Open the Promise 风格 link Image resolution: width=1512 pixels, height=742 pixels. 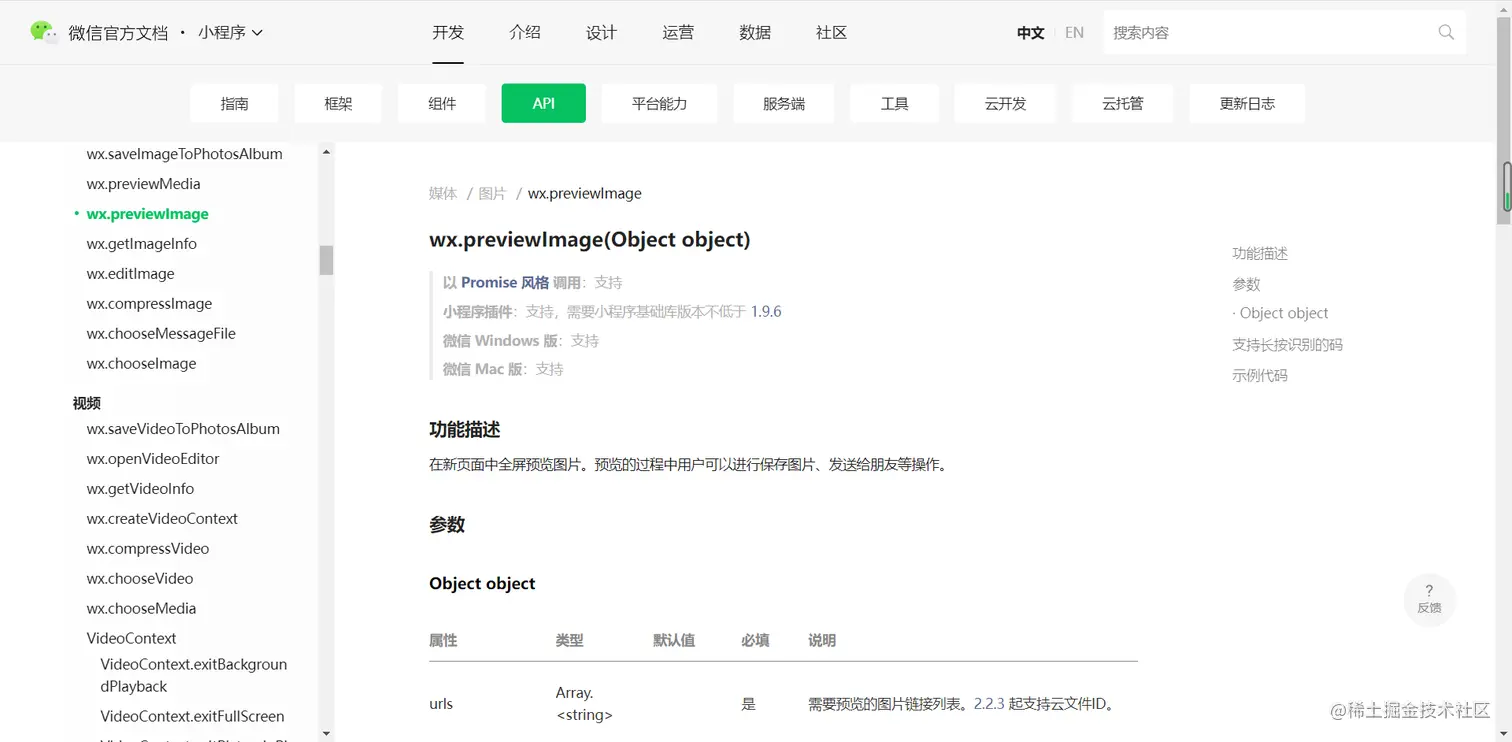[505, 283]
